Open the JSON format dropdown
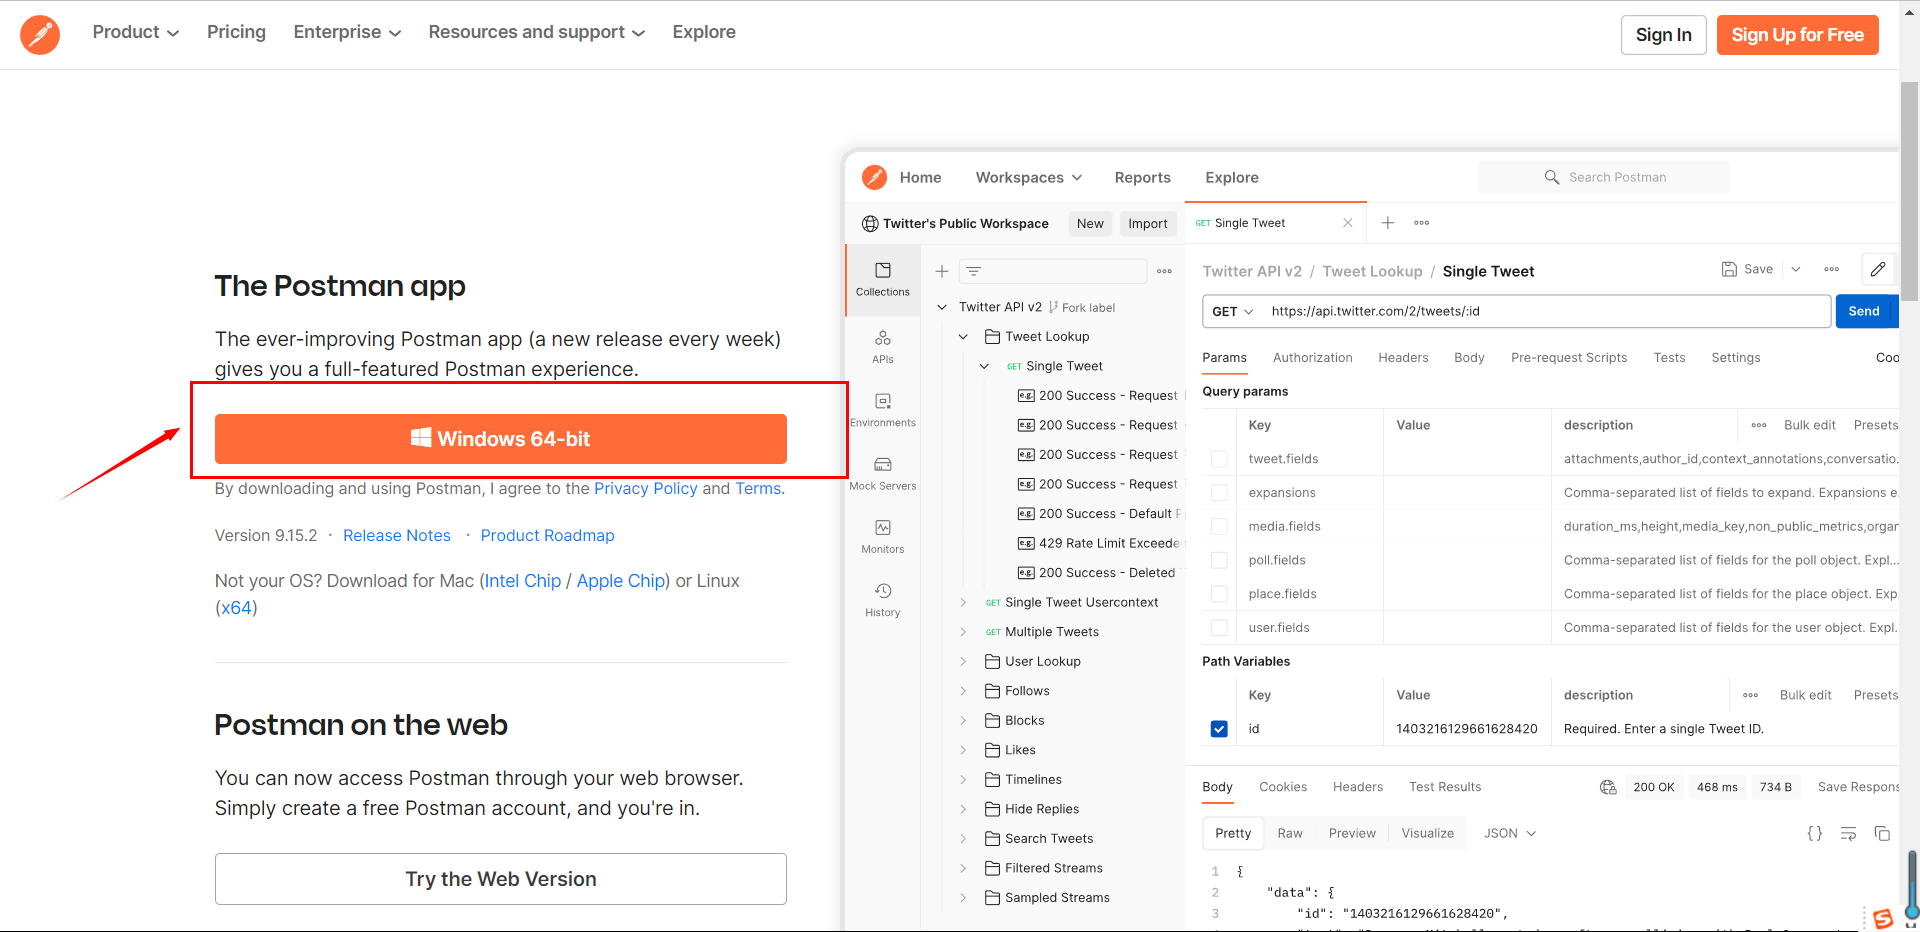This screenshot has width=1920, height=932. tap(1509, 833)
